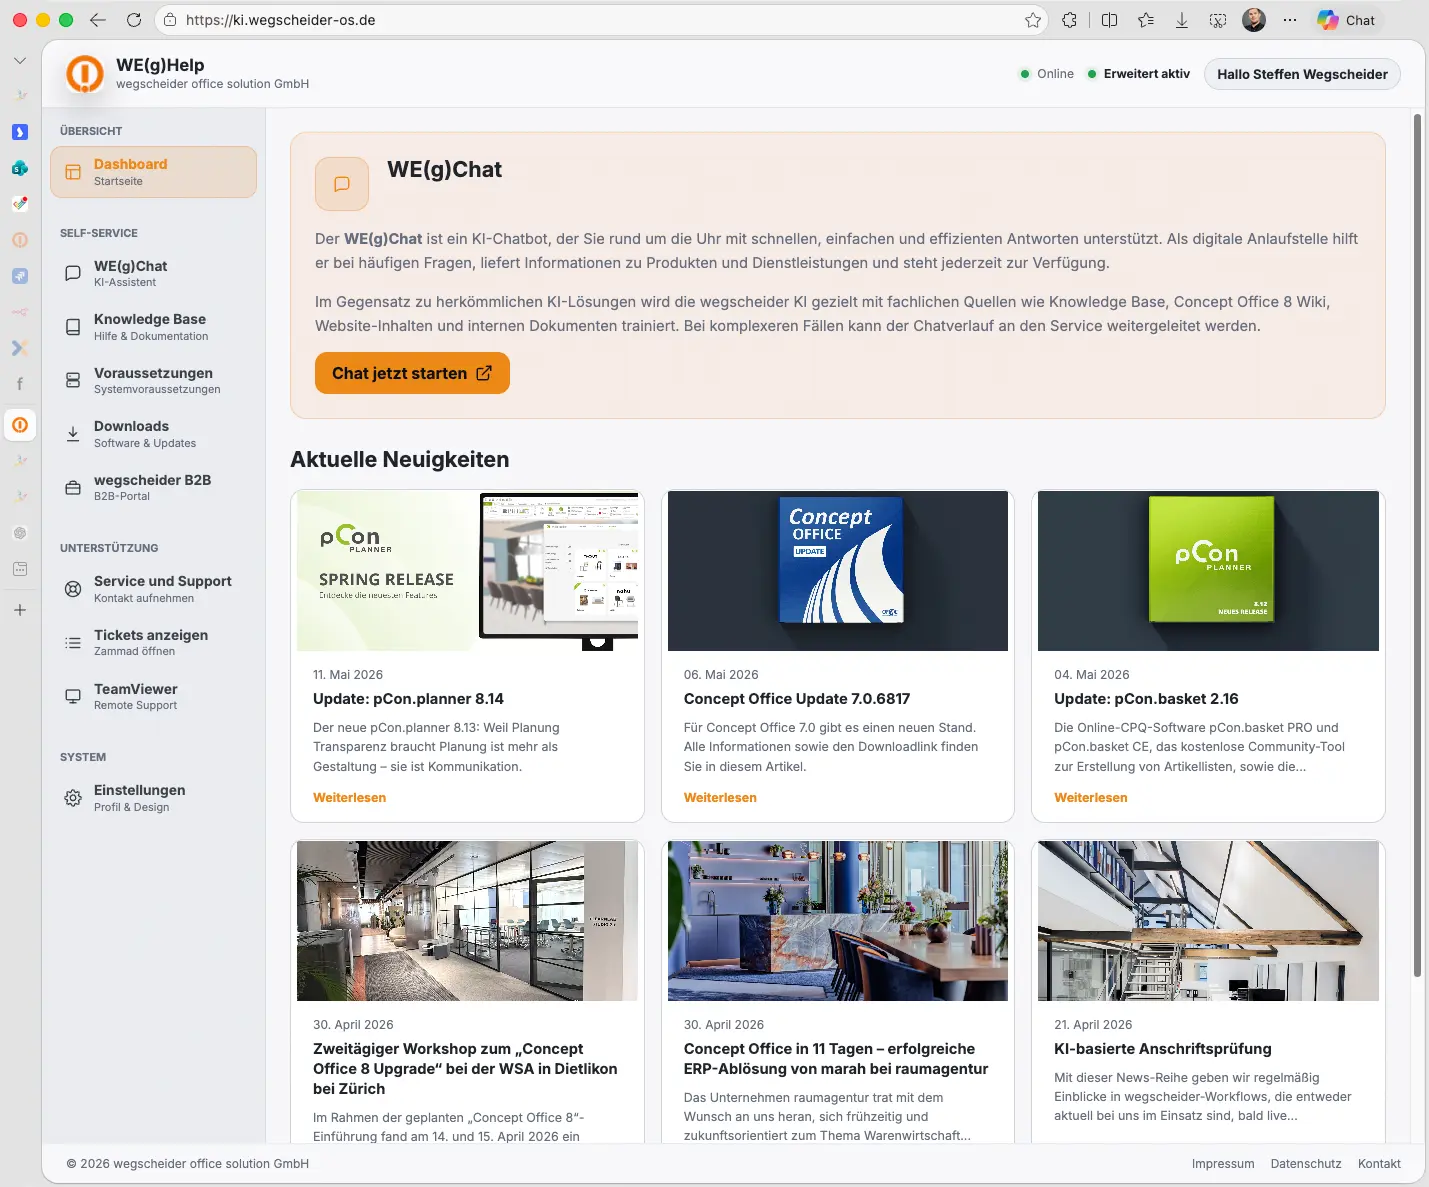
Task: Click the date 04. Mai 2026
Action: [x=1091, y=675]
